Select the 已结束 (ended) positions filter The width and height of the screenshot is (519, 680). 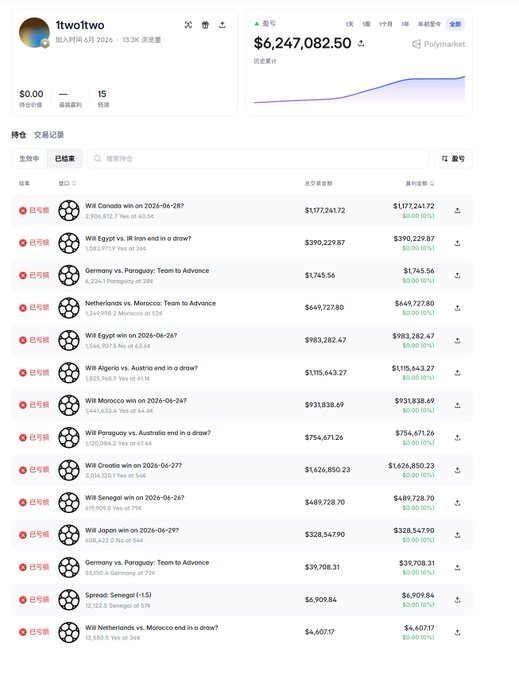pos(65,159)
